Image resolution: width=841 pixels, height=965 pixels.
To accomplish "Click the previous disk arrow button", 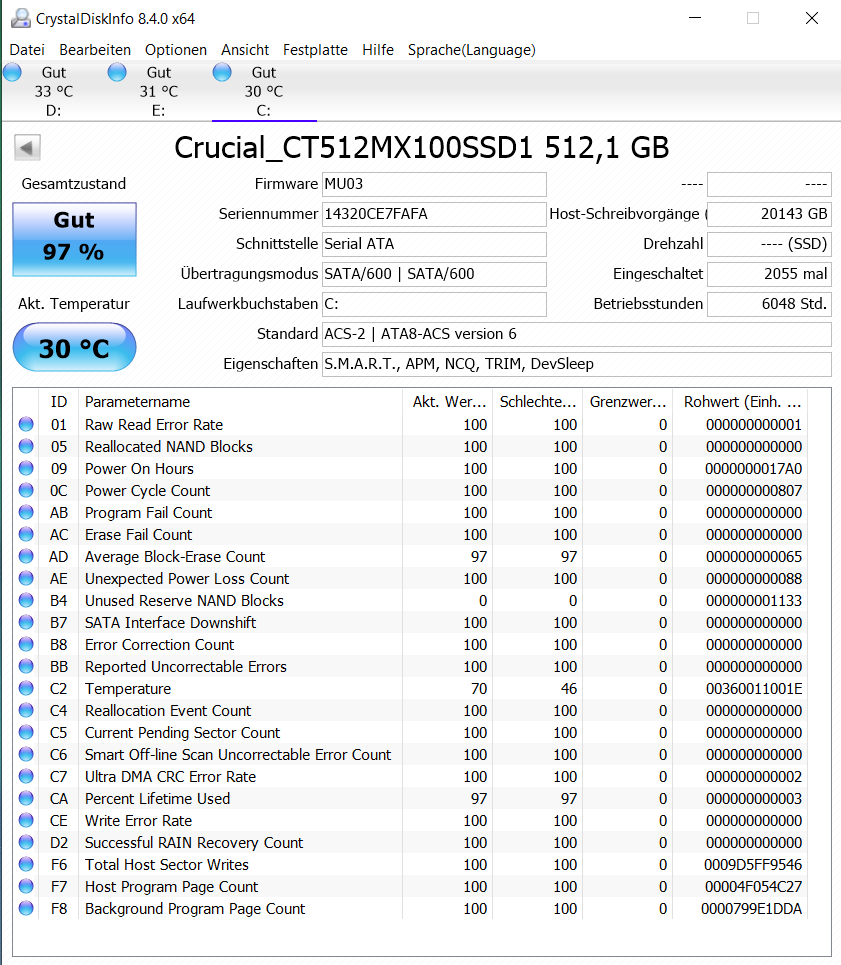I will pos(27,148).
